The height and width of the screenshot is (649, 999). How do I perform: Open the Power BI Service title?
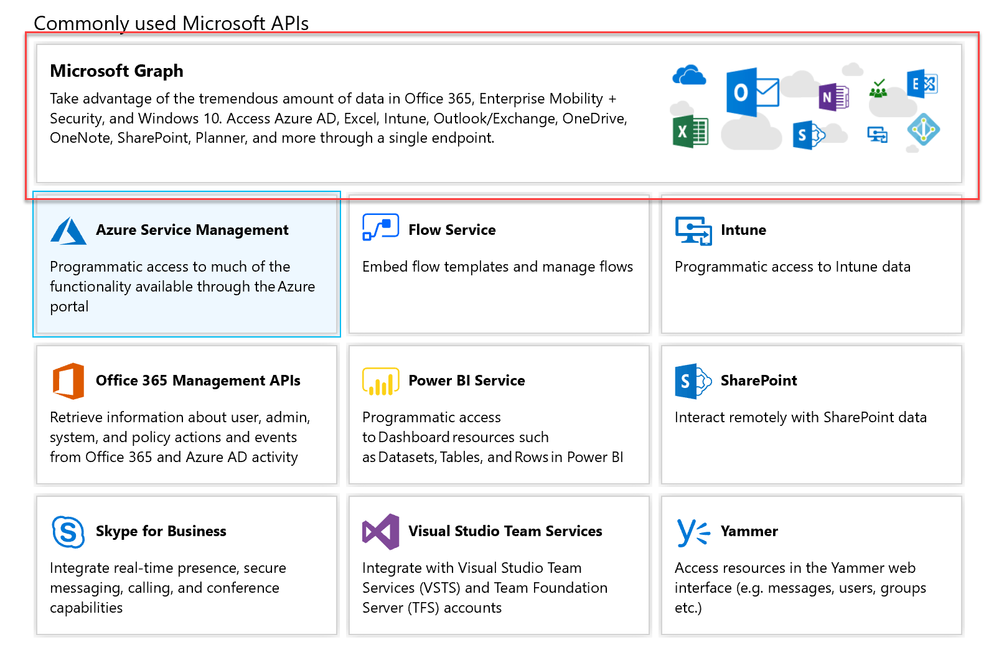466,381
